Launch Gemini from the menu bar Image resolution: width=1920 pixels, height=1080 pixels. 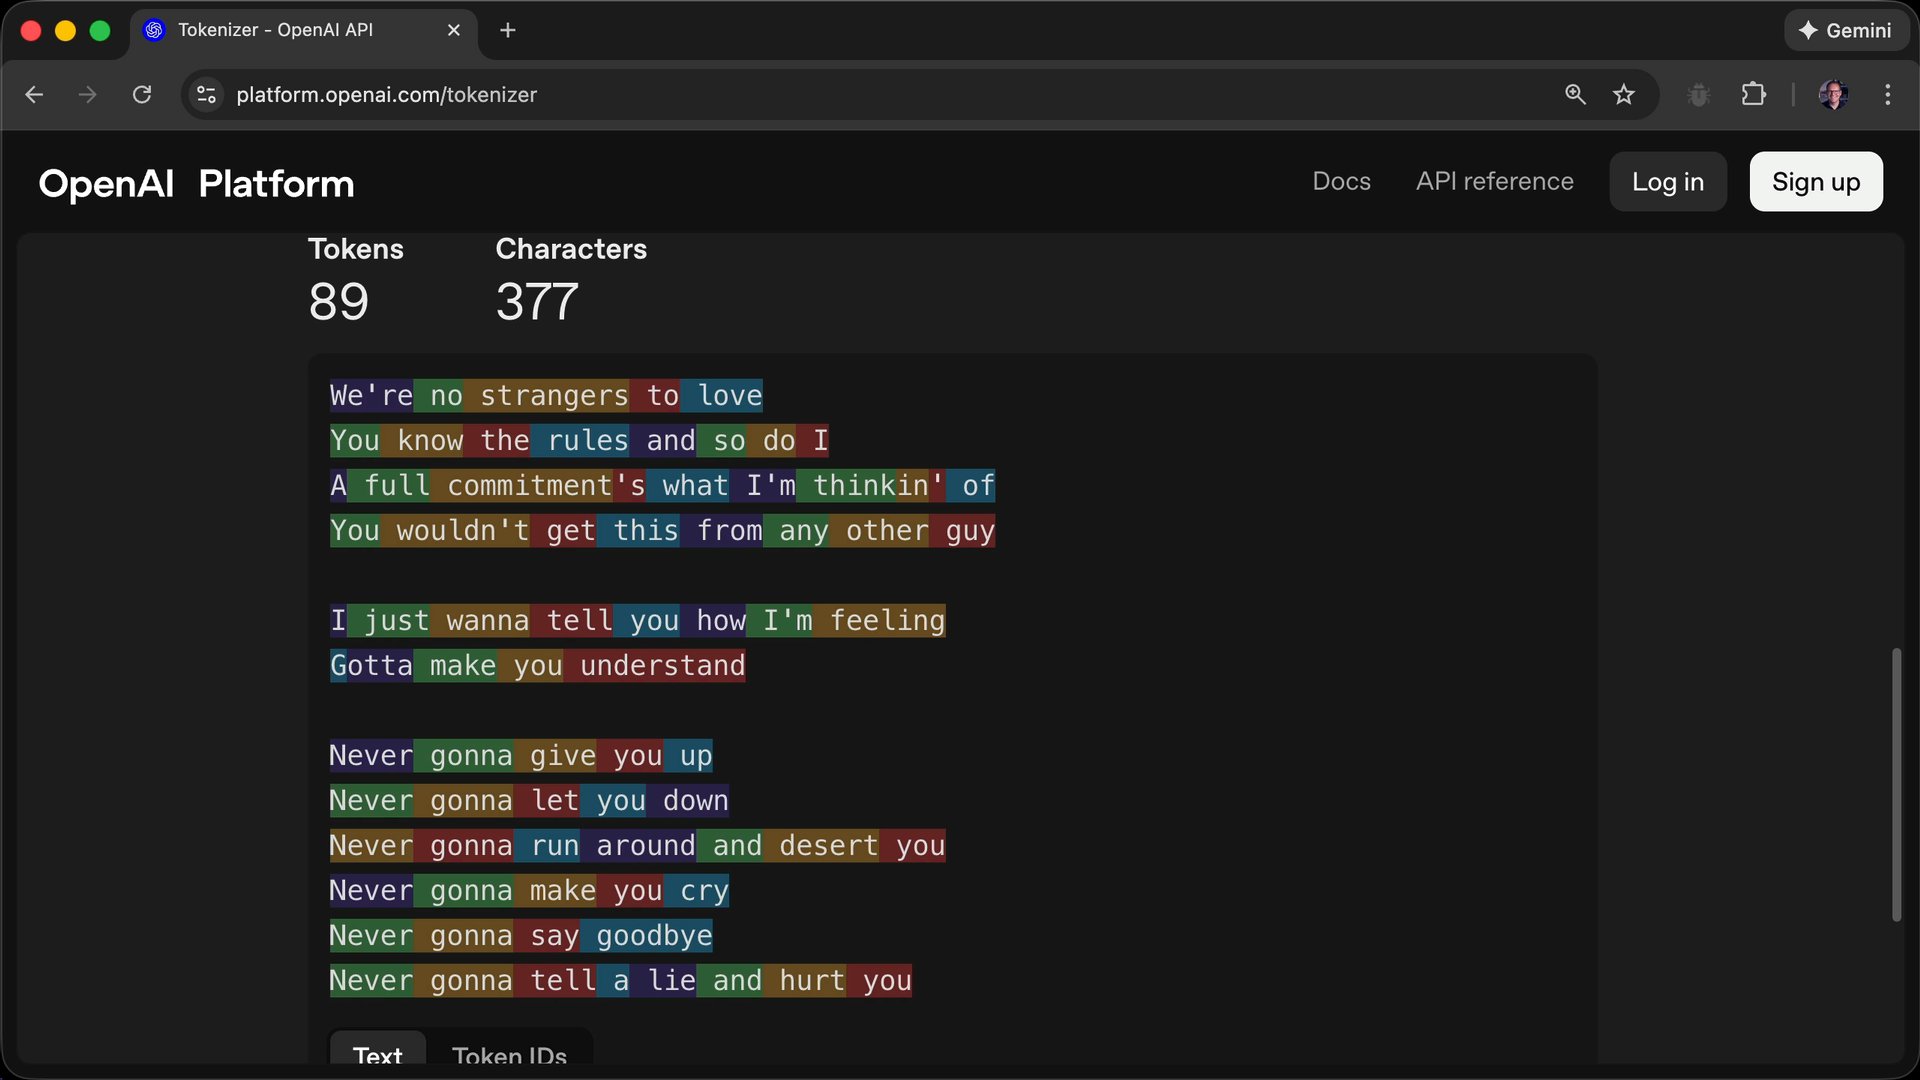click(x=1846, y=30)
